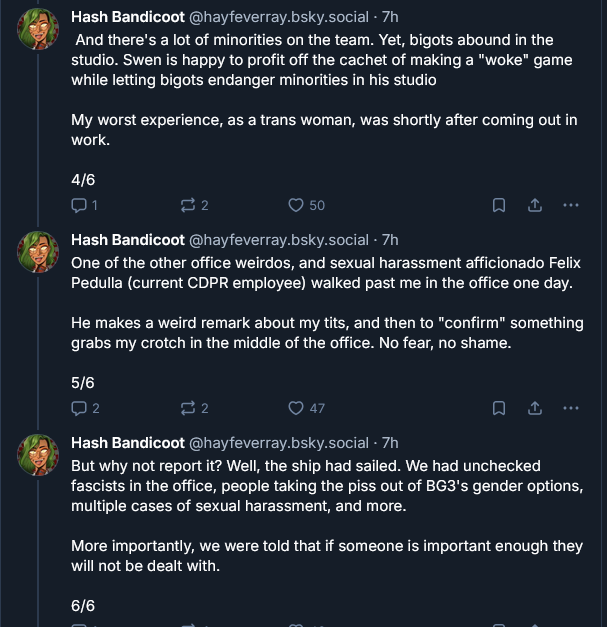Open Hash Bandicoot's profile from the 4/6 post
This screenshot has width=607, height=627.
coord(127,18)
